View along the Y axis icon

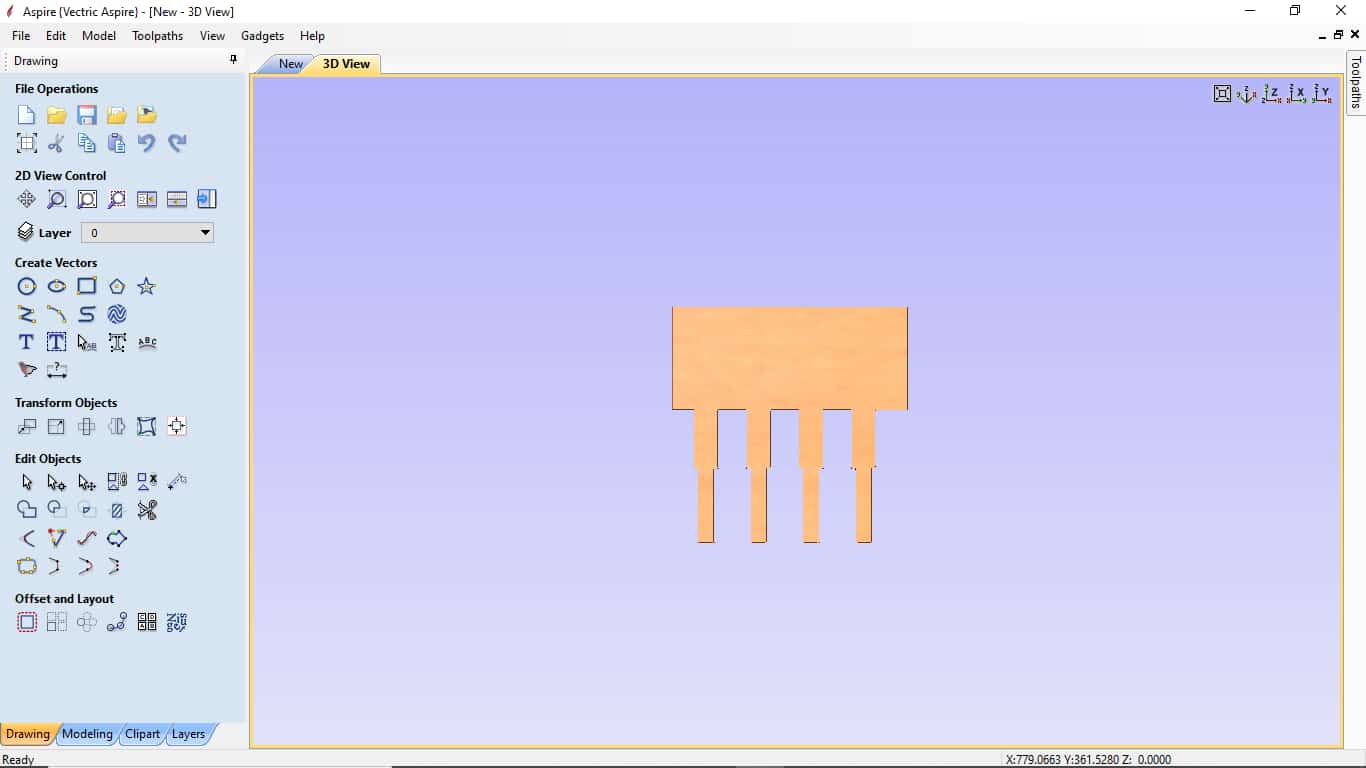(x=1322, y=94)
